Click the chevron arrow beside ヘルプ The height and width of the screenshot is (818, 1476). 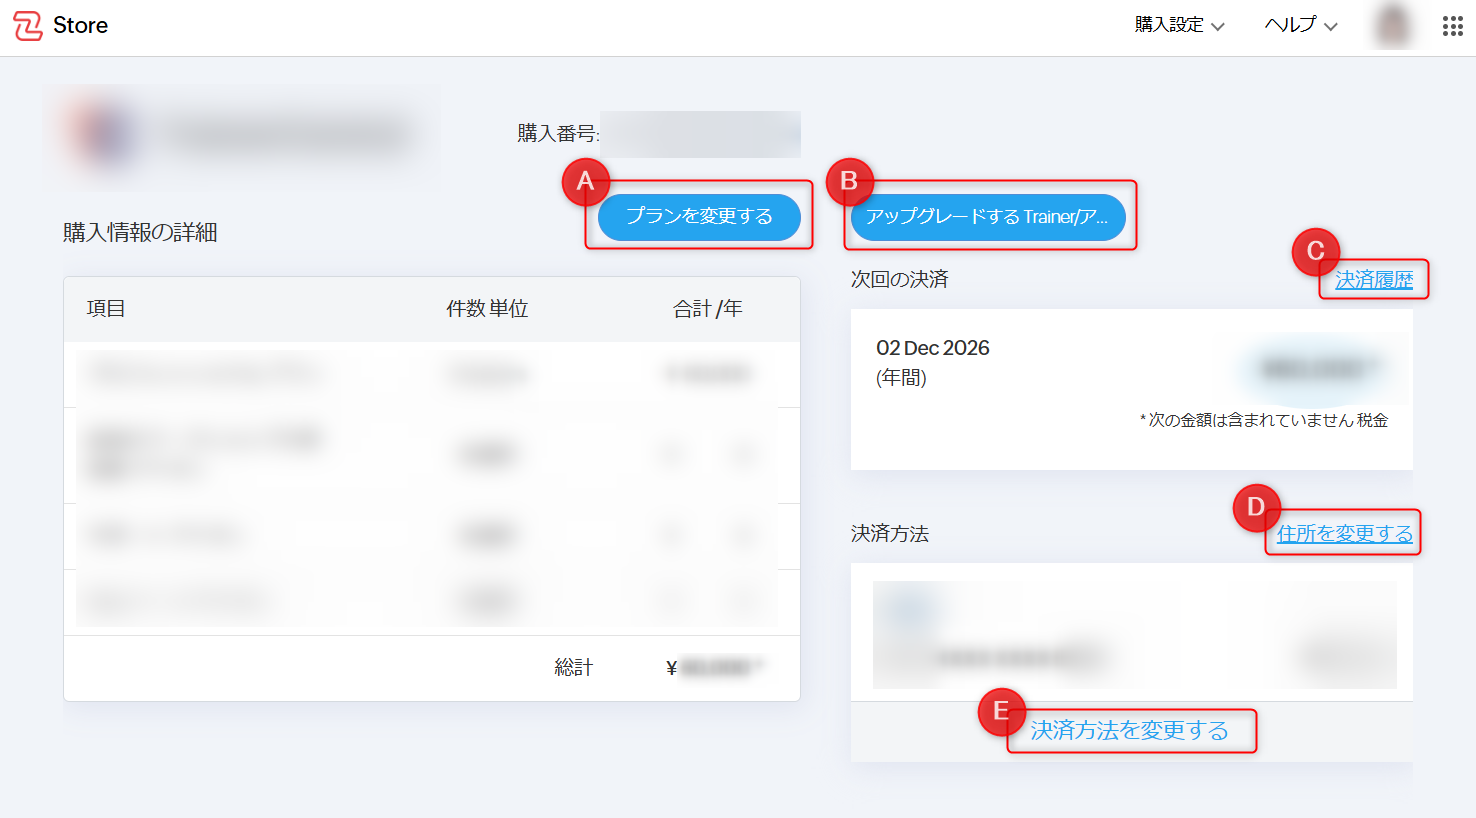coord(1330,27)
